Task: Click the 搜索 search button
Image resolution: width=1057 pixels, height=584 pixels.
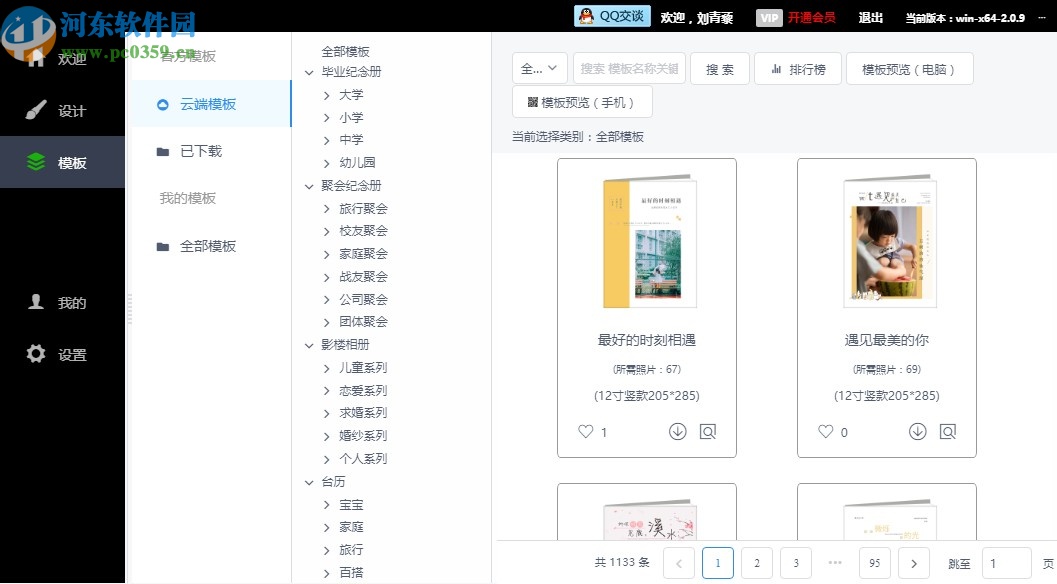Action: pyautogui.click(x=720, y=68)
